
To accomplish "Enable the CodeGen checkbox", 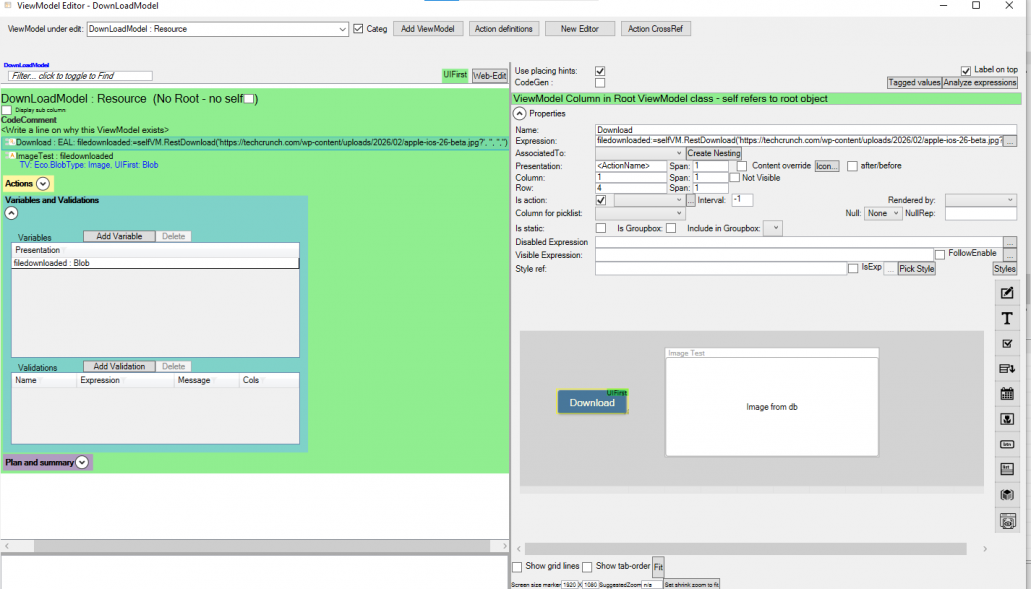I will point(600,83).
